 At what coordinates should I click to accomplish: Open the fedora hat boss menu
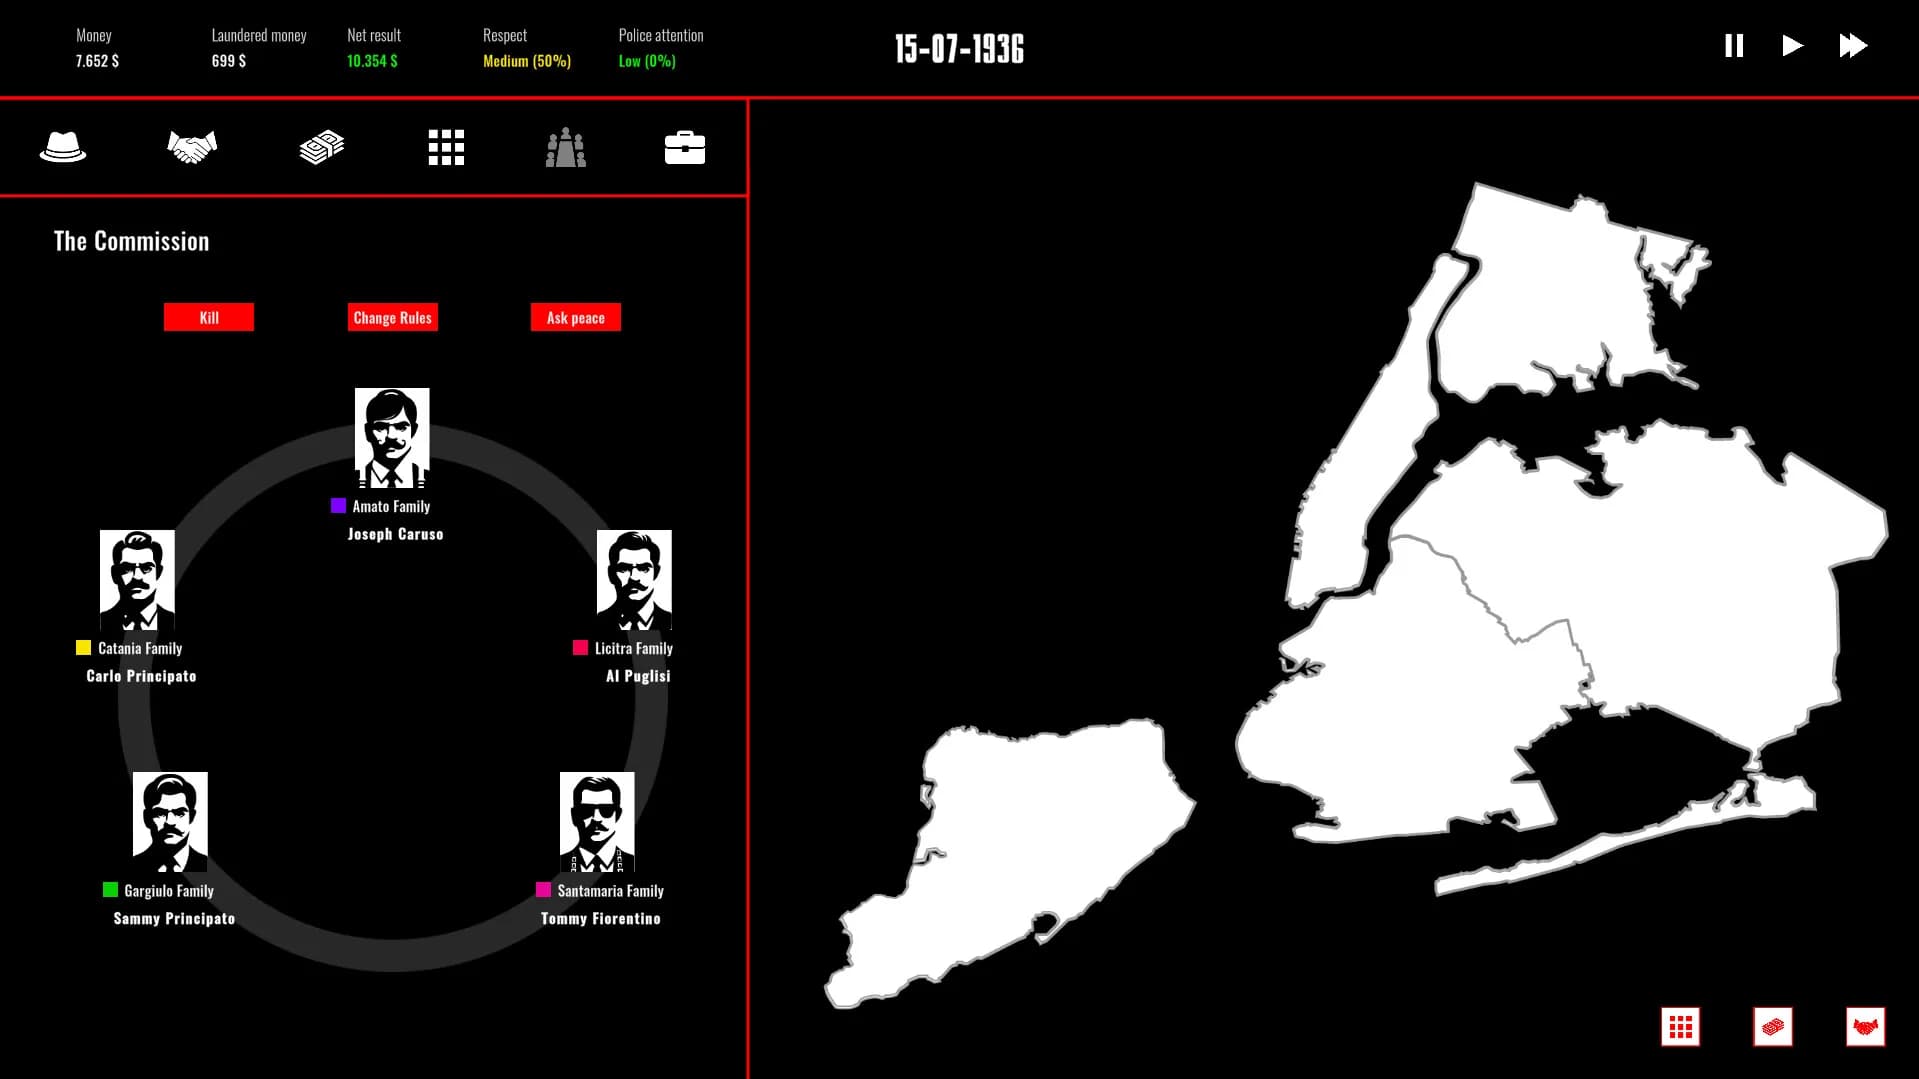click(63, 147)
